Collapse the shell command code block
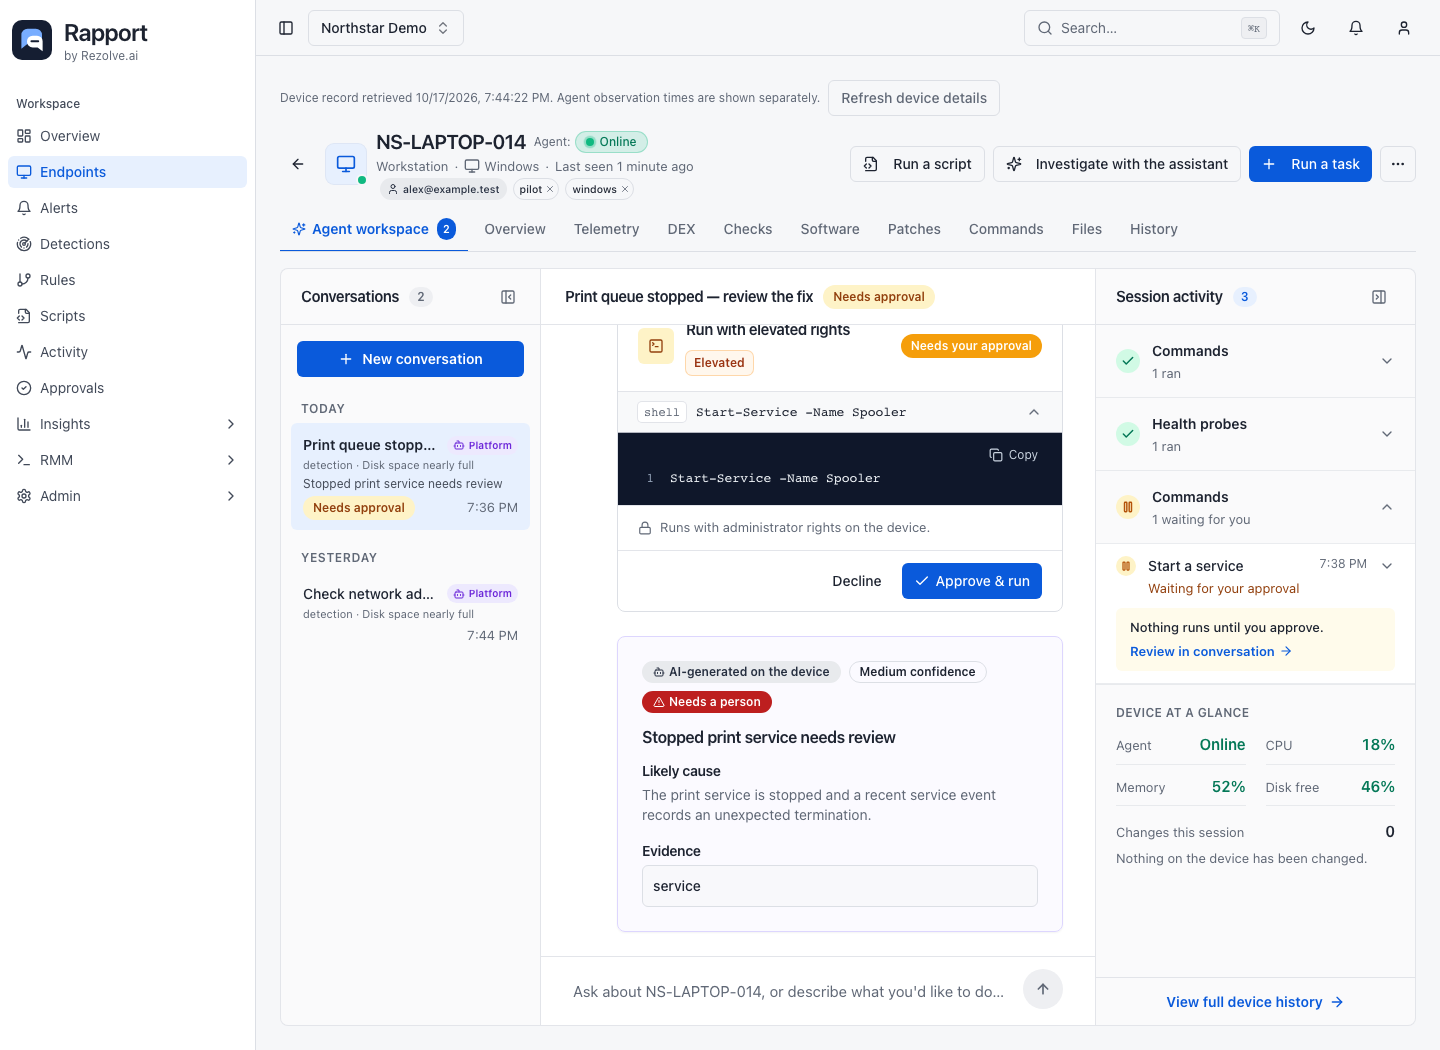This screenshot has height=1050, width=1440. [x=1034, y=412]
